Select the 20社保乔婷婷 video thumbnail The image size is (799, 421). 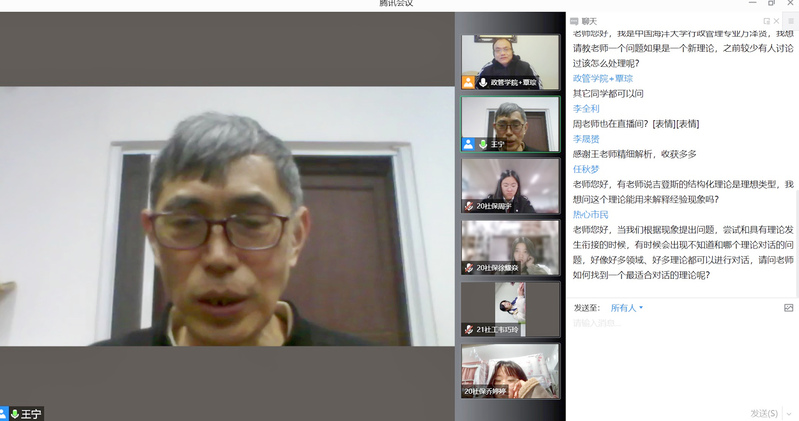point(510,371)
